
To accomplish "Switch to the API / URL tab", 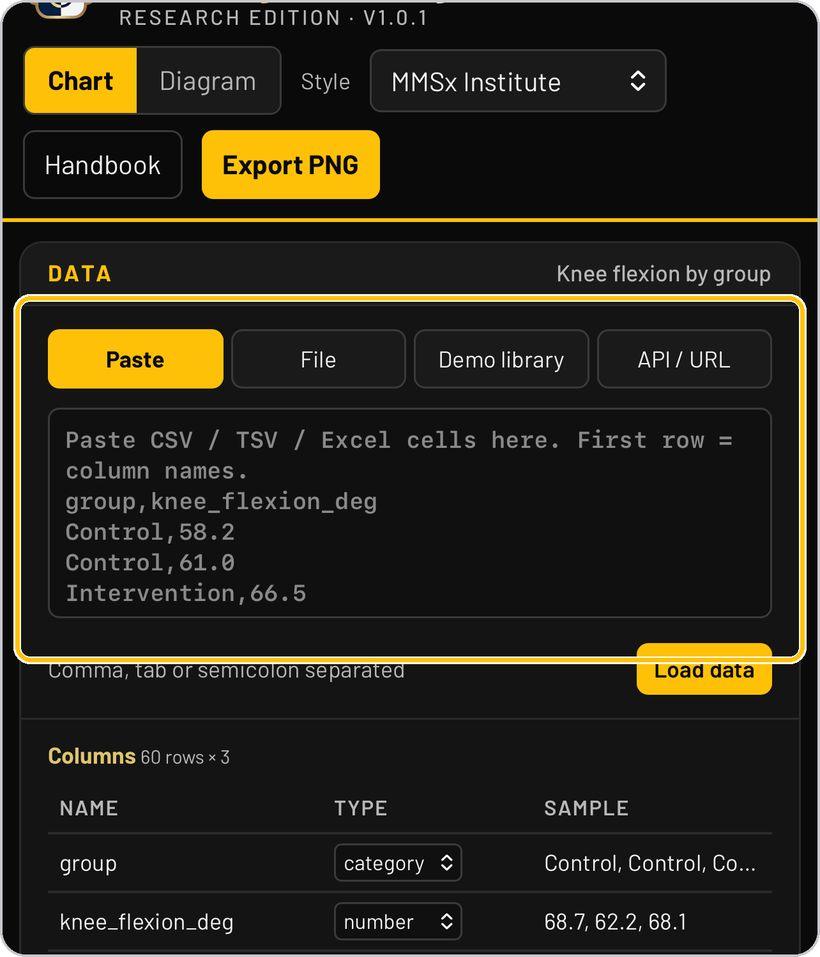I will [684, 359].
